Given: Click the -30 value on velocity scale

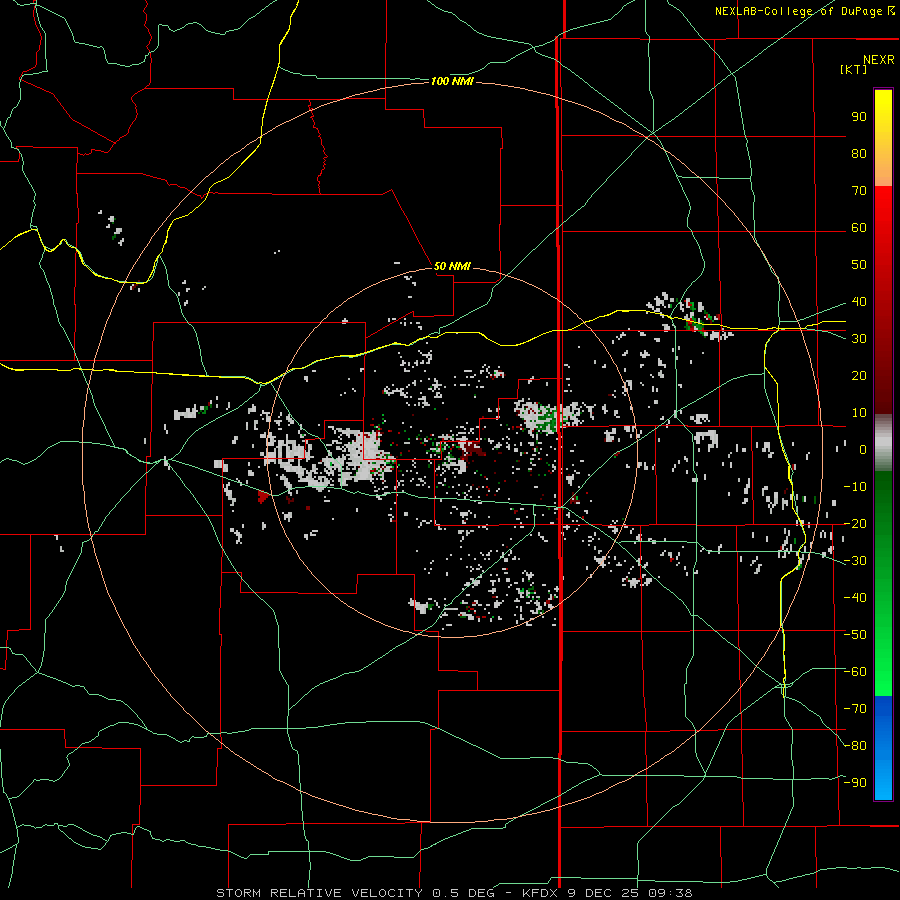Looking at the screenshot, I should pos(855,561).
